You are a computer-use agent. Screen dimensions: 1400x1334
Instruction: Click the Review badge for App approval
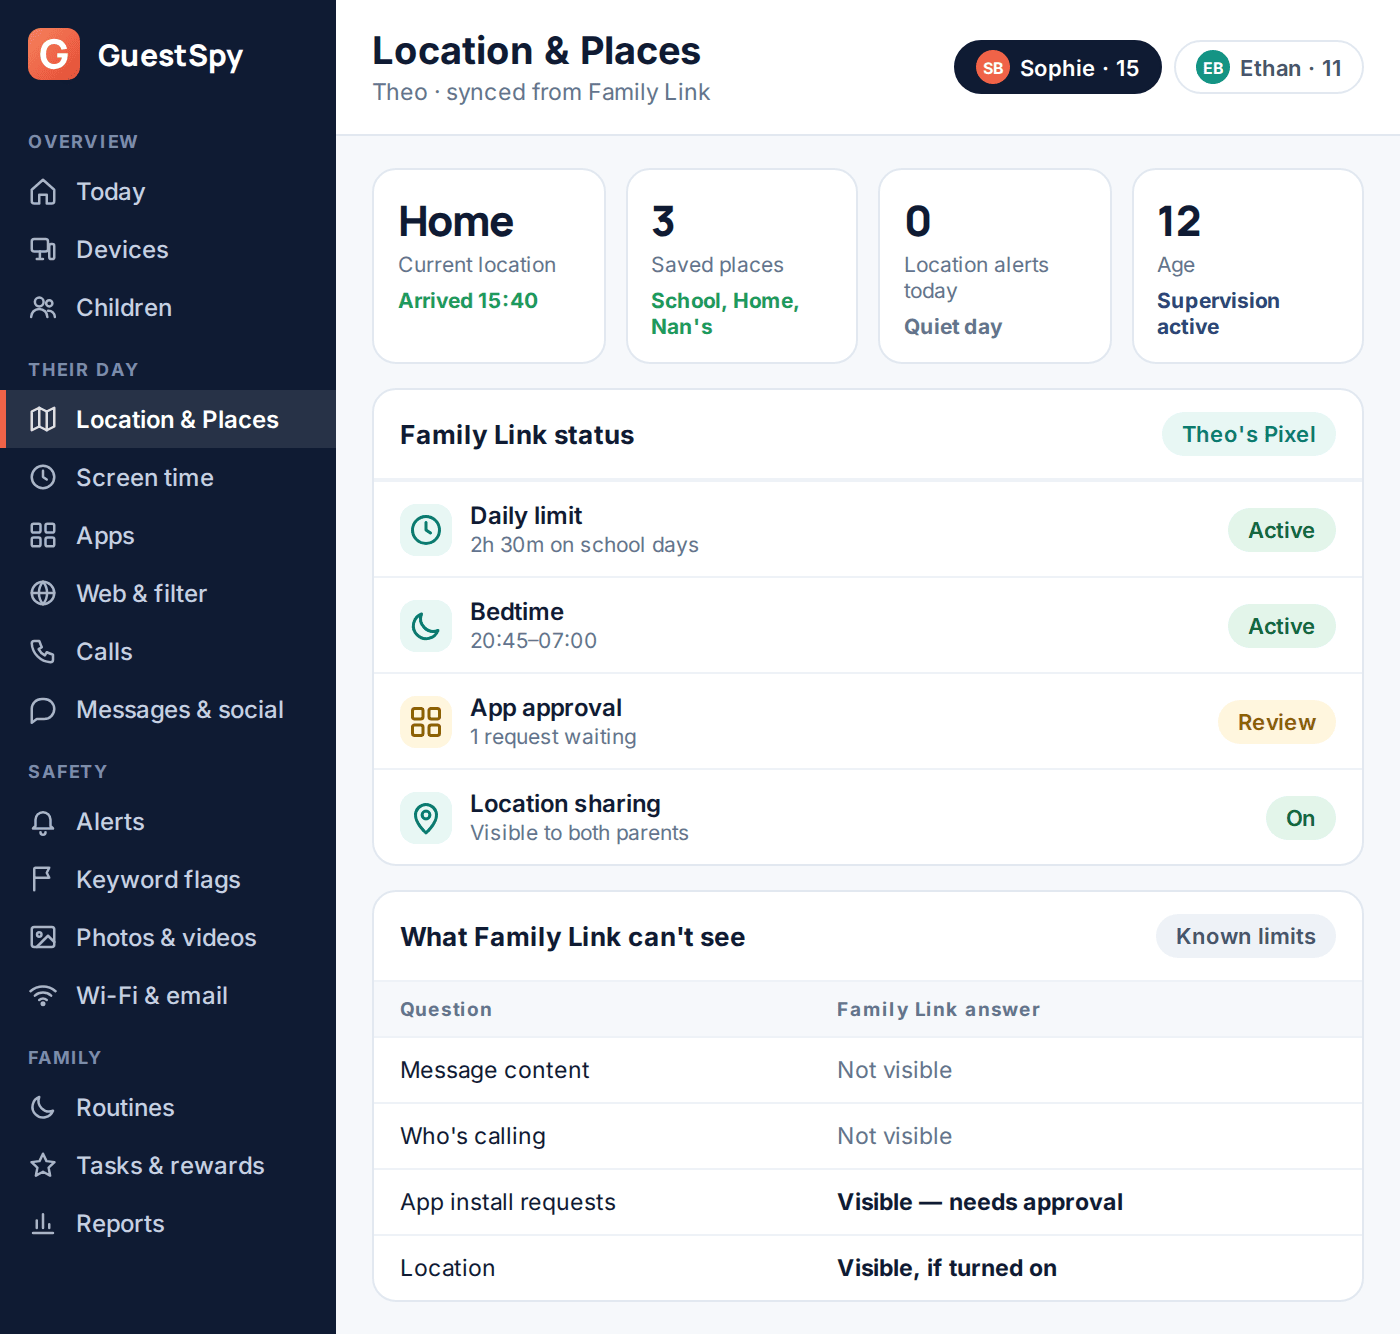[1277, 722]
